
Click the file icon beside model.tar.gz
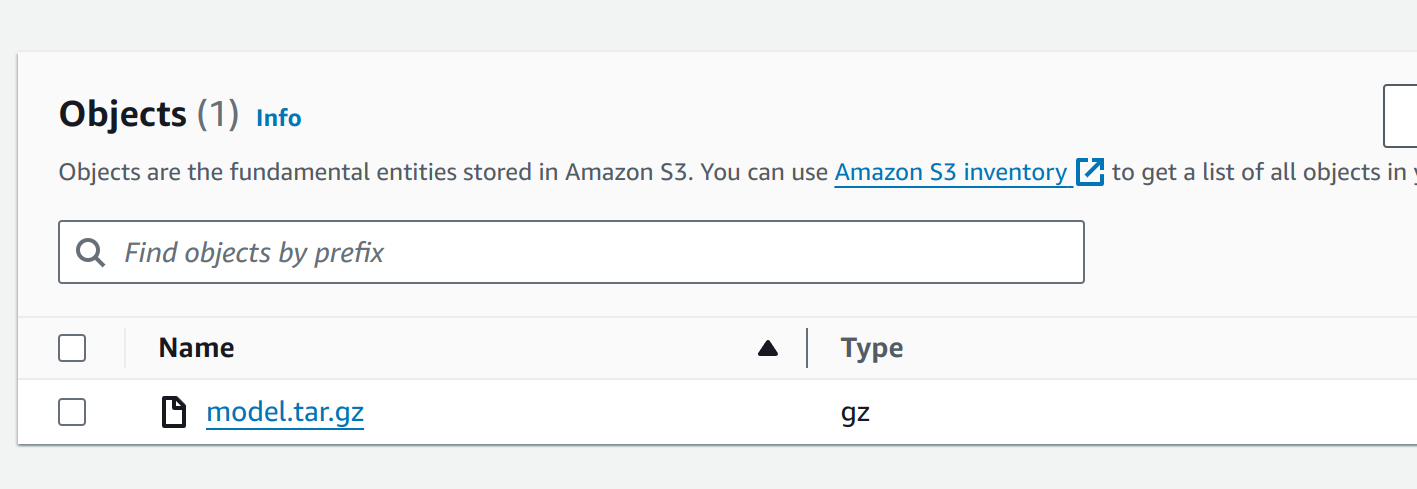click(174, 412)
